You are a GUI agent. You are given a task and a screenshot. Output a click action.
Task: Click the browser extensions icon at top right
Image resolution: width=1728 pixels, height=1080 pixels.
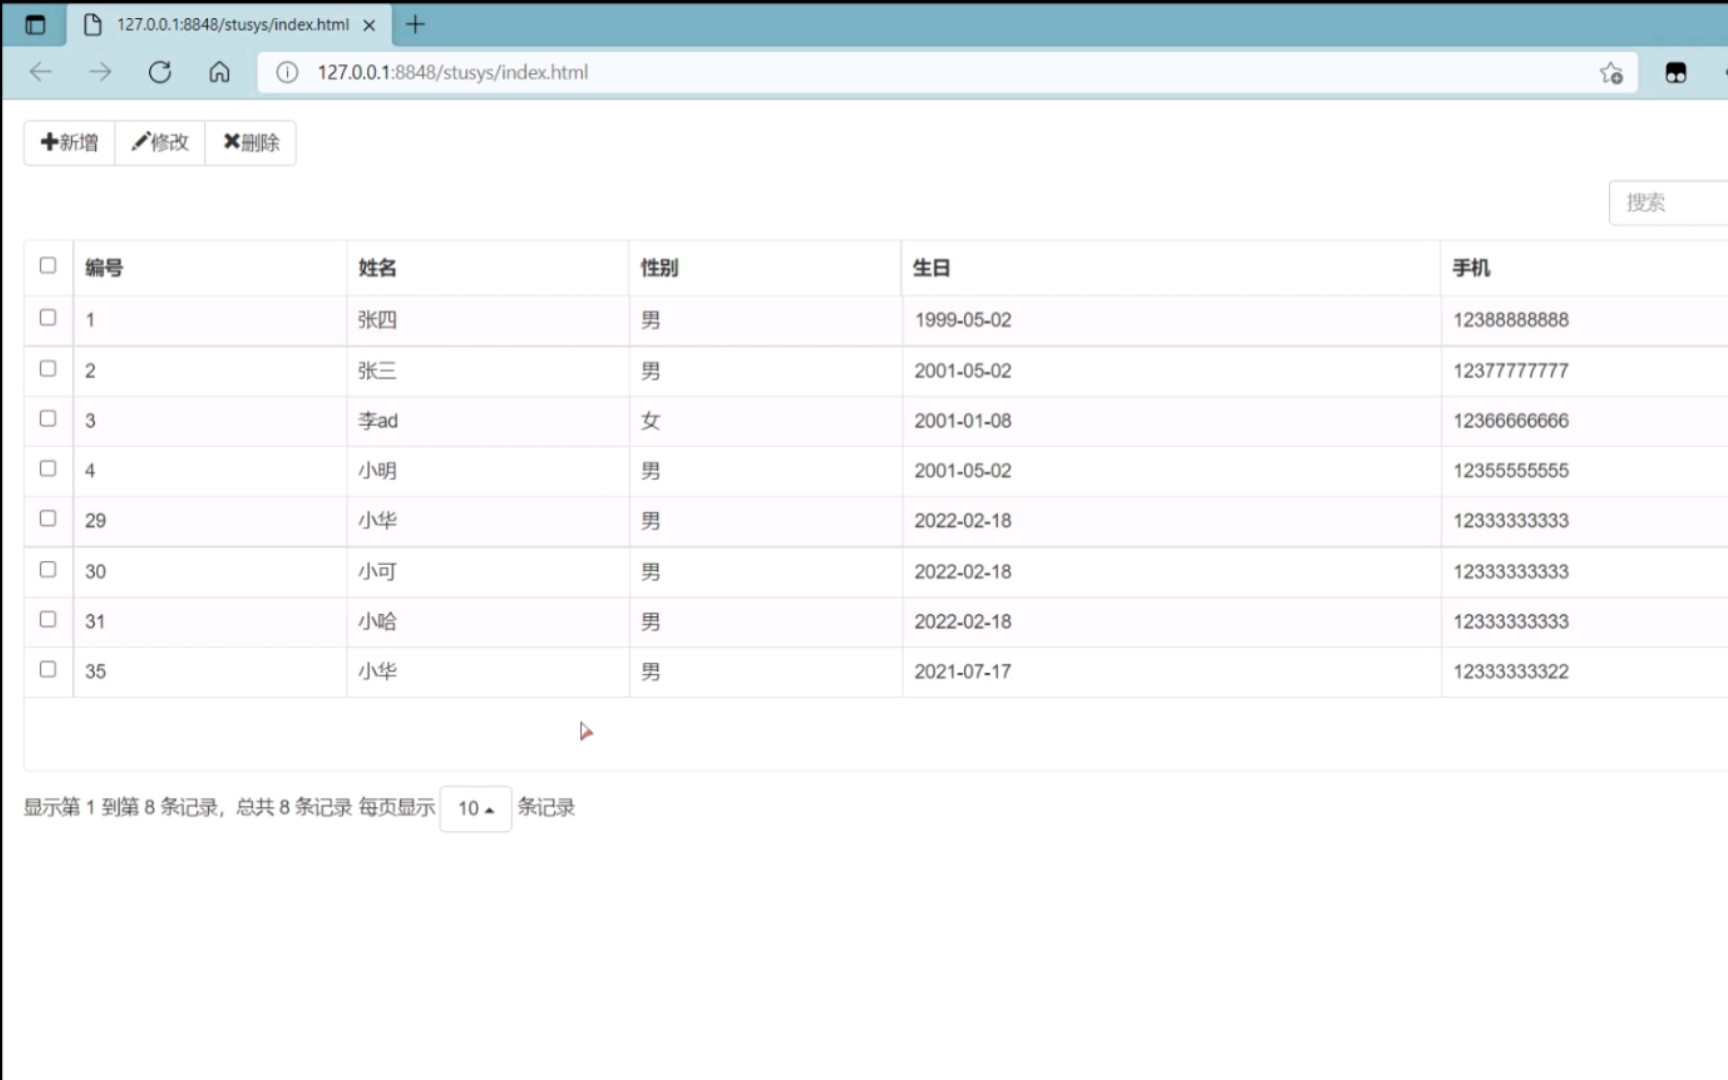tap(1676, 72)
